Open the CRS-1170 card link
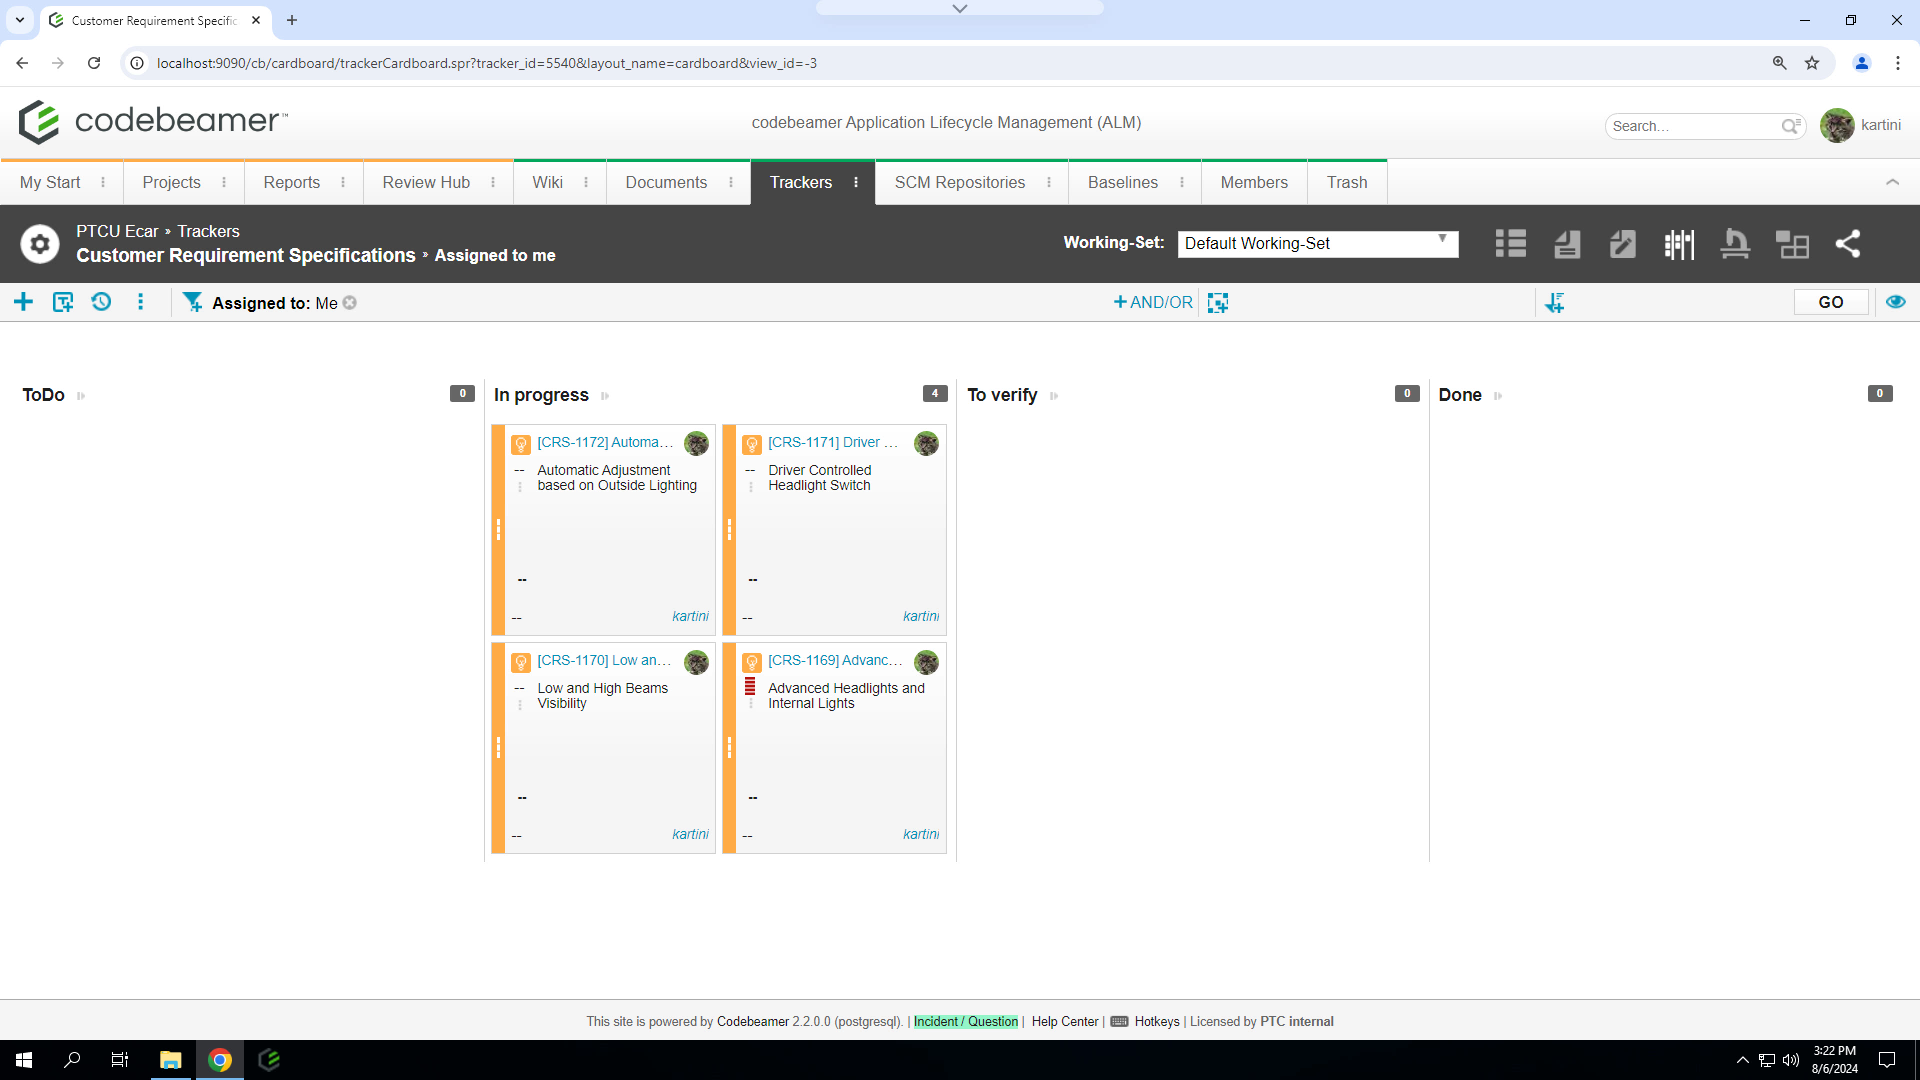Image resolution: width=1920 pixels, height=1080 pixels. [x=604, y=660]
